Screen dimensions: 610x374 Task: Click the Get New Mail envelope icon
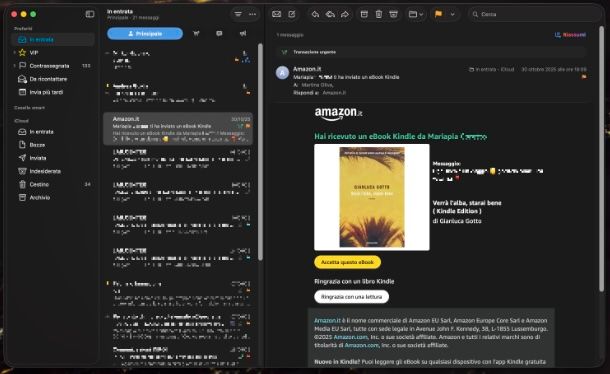[x=277, y=14]
